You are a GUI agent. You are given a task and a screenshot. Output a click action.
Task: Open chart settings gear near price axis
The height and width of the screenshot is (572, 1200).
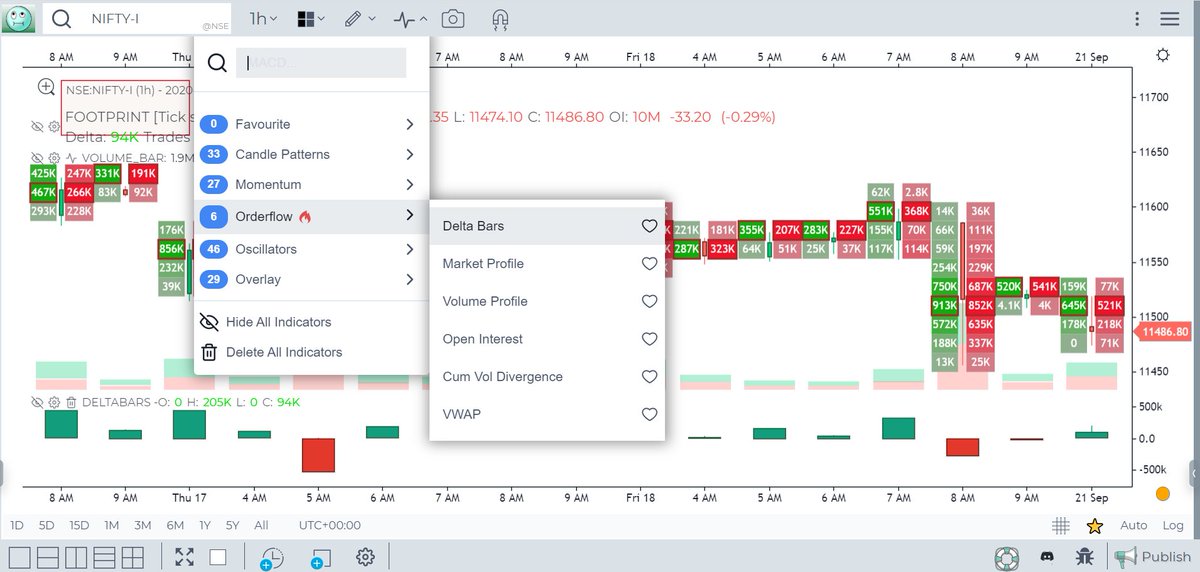click(1162, 55)
